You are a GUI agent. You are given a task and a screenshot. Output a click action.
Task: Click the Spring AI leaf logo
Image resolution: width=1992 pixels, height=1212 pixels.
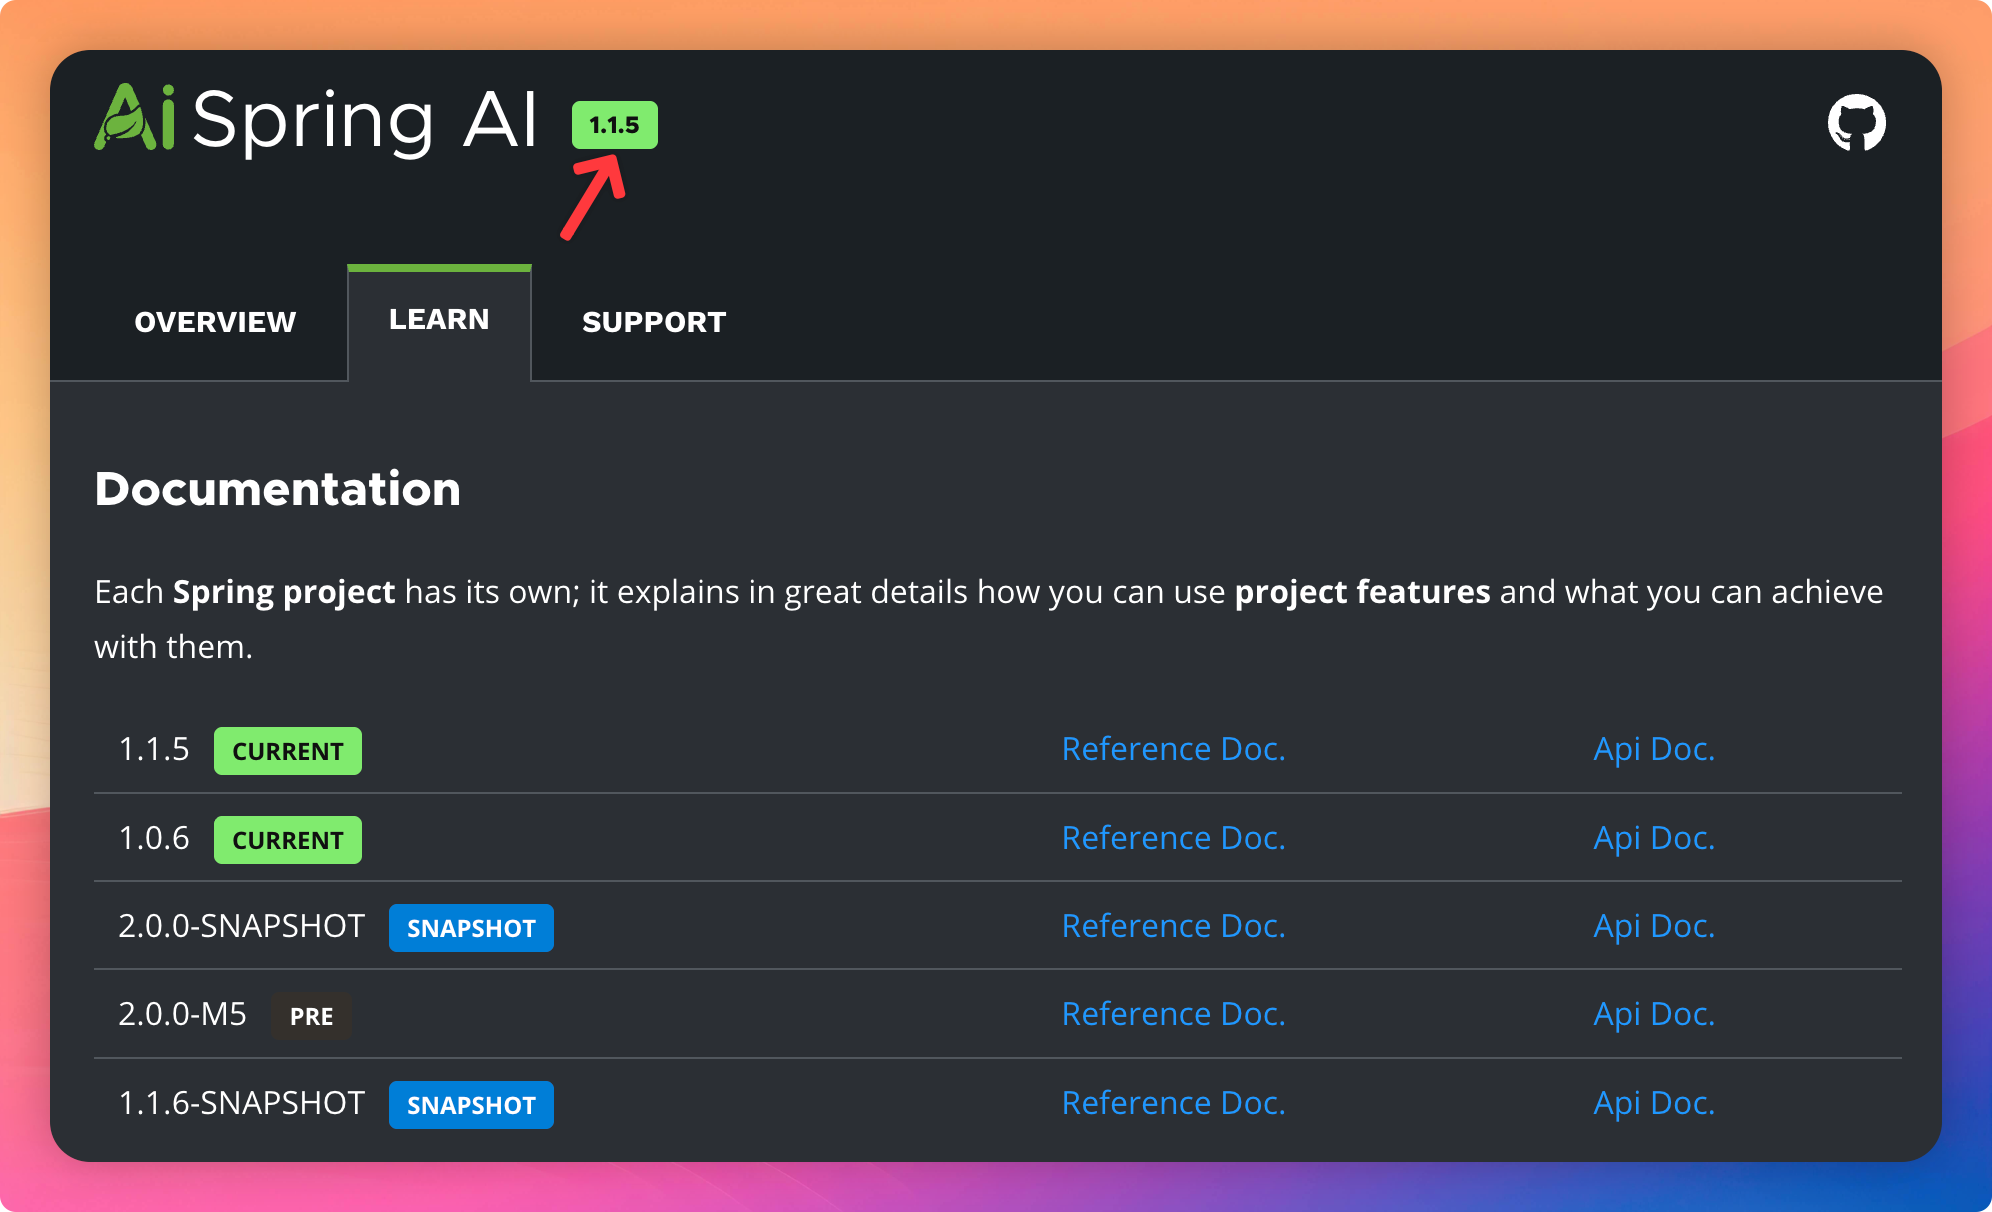(x=135, y=118)
